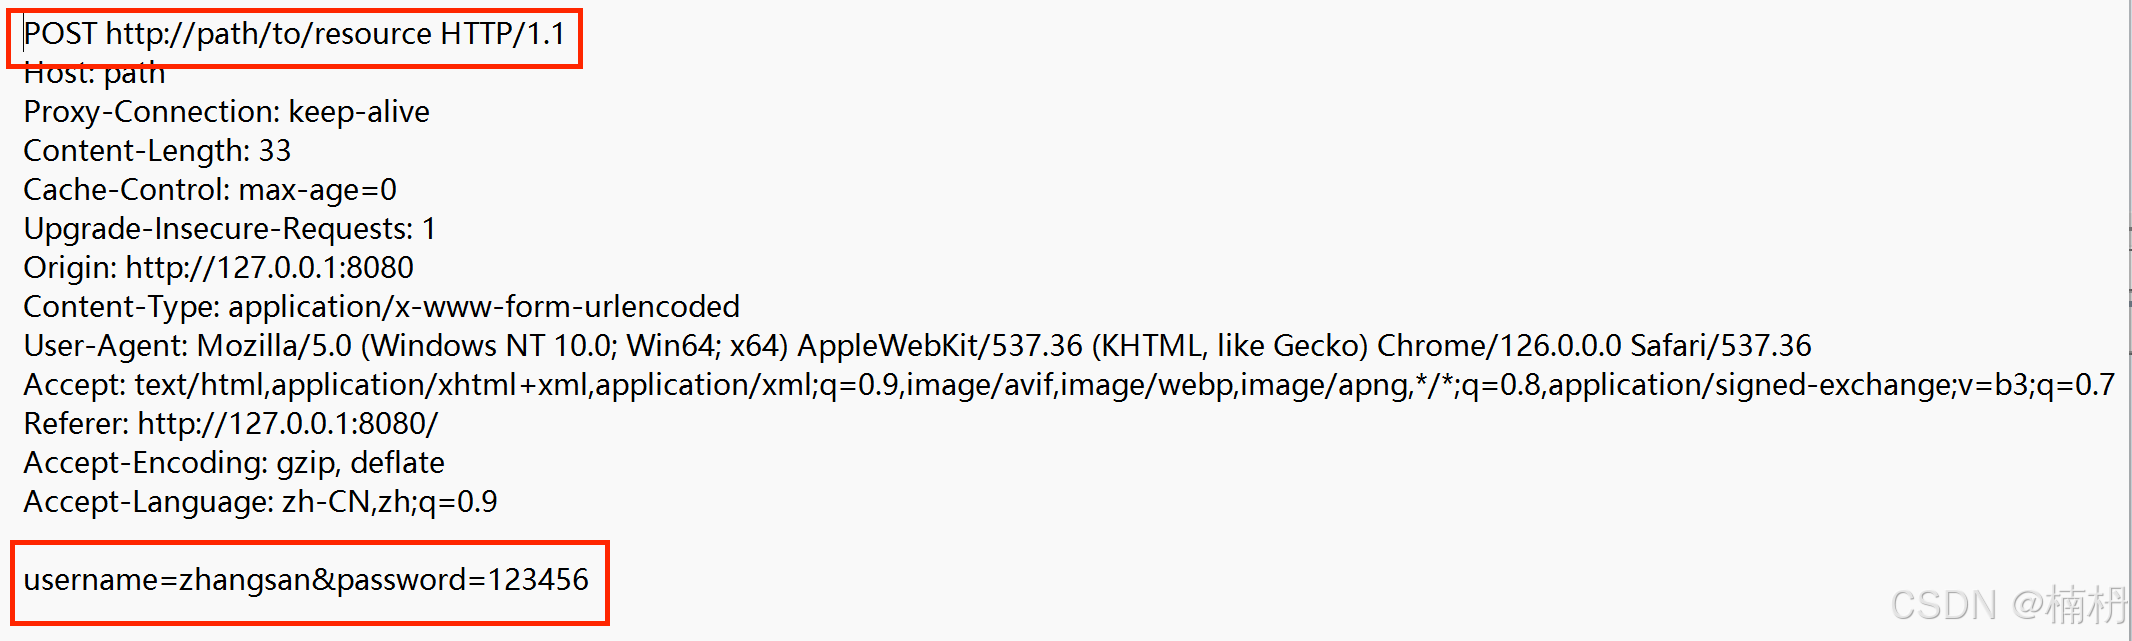Click the Origin URL http://127.0.0.1:8080

pyautogui.click(x=269, y=268)
